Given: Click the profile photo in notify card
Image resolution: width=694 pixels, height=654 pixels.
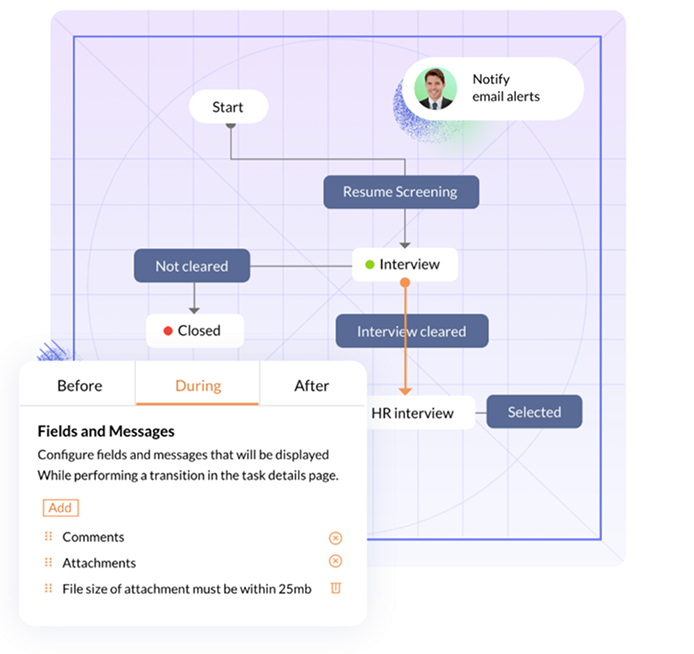Looking at the screenshot, I should pos(435,88).
